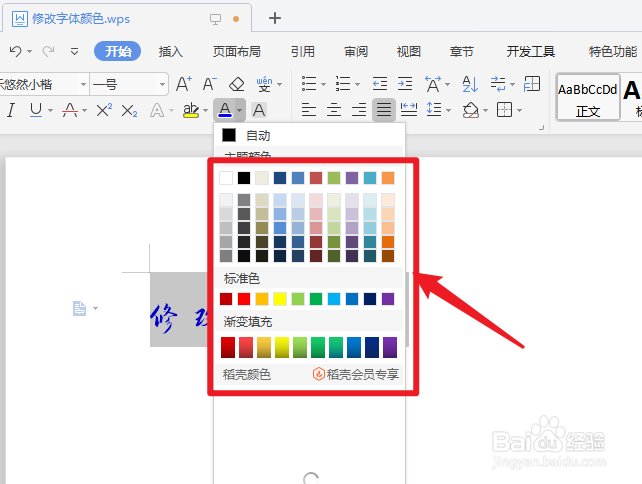Expand the highlight color dropdown arrow
This screenshot has width=642, height=484.
pos(206,111)
